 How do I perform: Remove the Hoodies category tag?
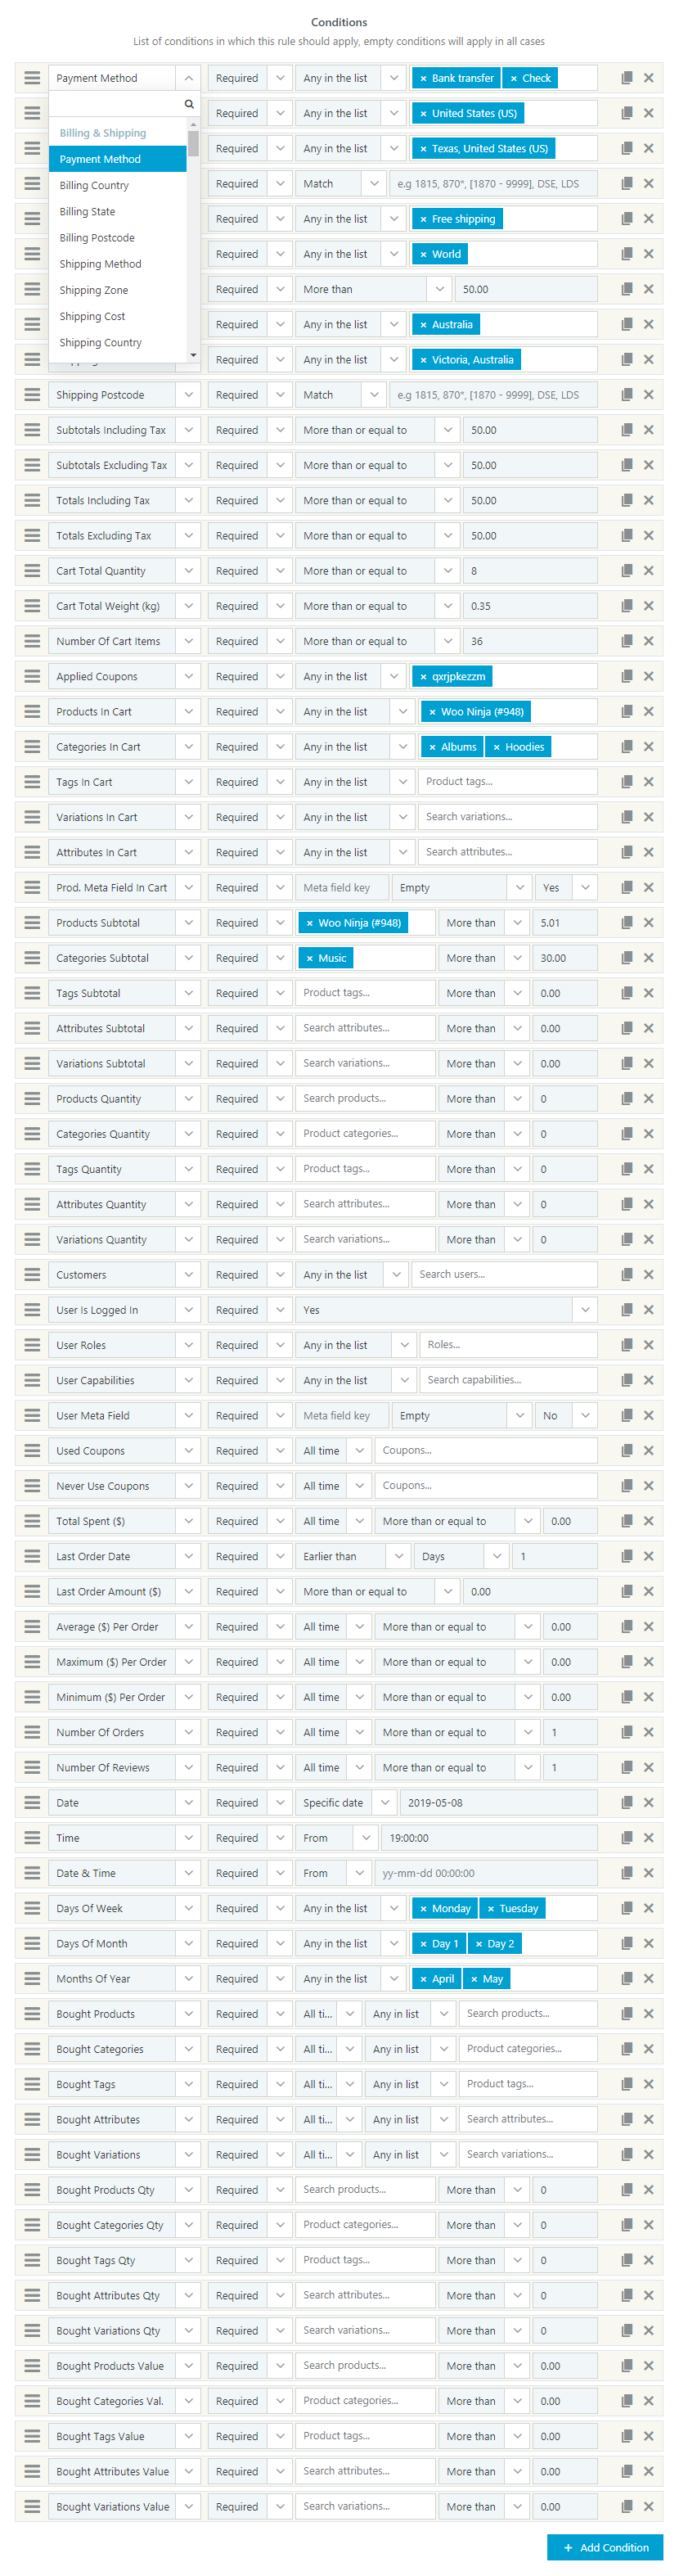496,747
